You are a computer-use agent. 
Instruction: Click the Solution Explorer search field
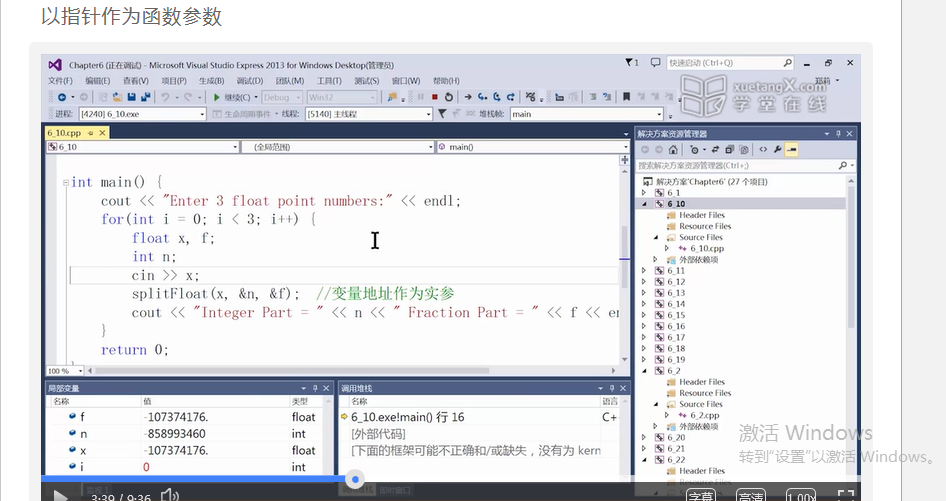click(746, 165)
